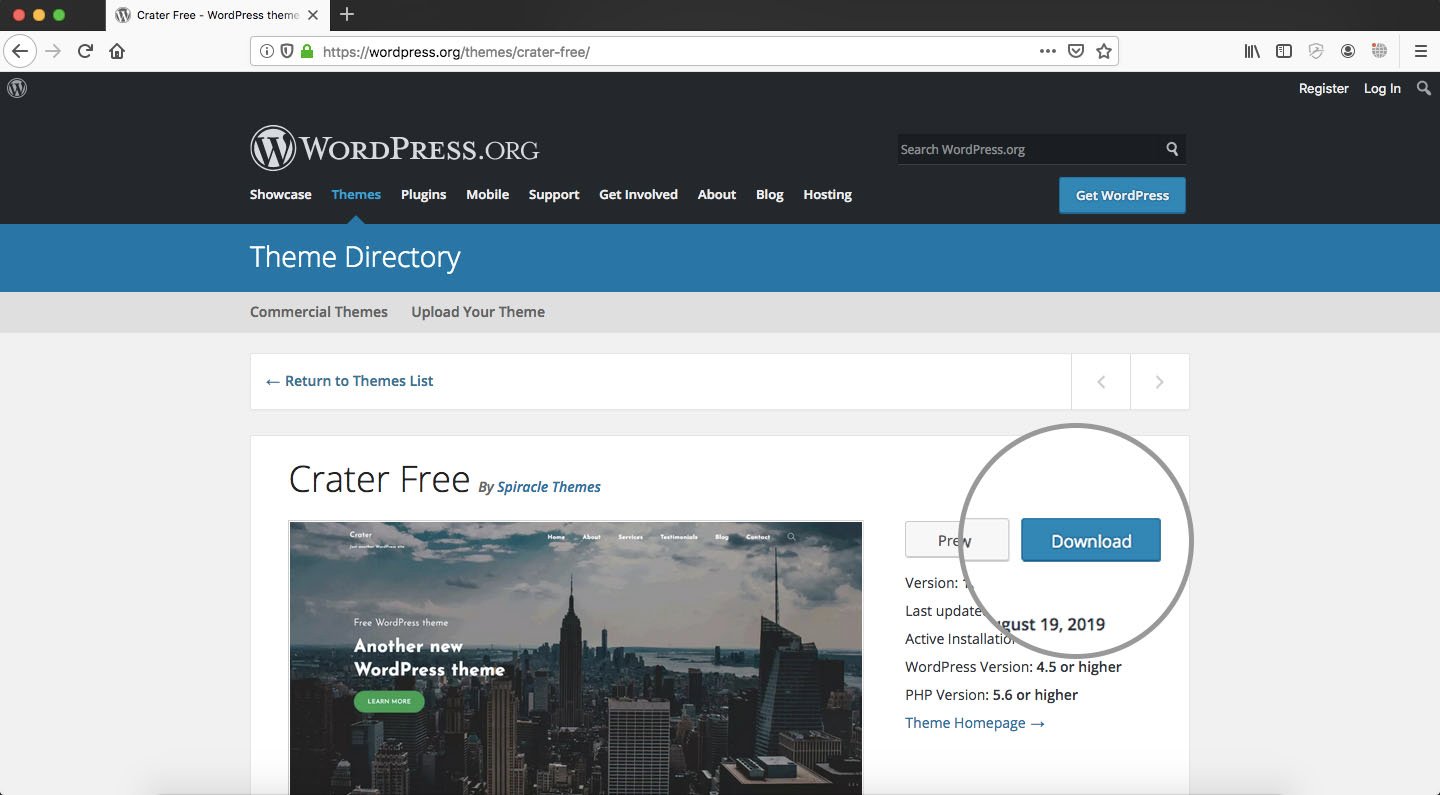Select Themes in the main navigation
Image resolution: width=1440 pixels, height=795 pixels.
356,194
